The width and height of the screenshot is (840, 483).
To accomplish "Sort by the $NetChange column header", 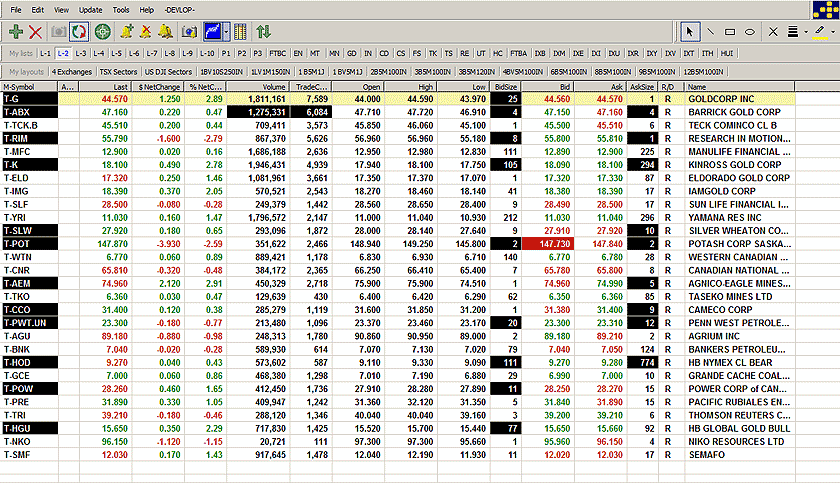I will (159, 87).
